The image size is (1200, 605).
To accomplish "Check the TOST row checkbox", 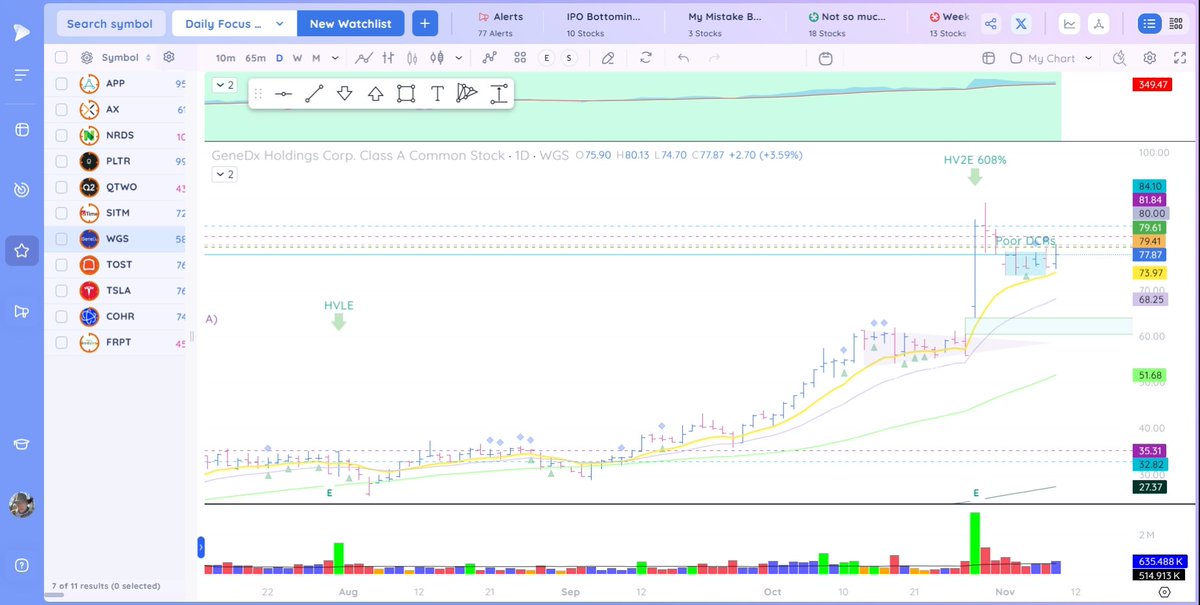I will coord(62,265).
